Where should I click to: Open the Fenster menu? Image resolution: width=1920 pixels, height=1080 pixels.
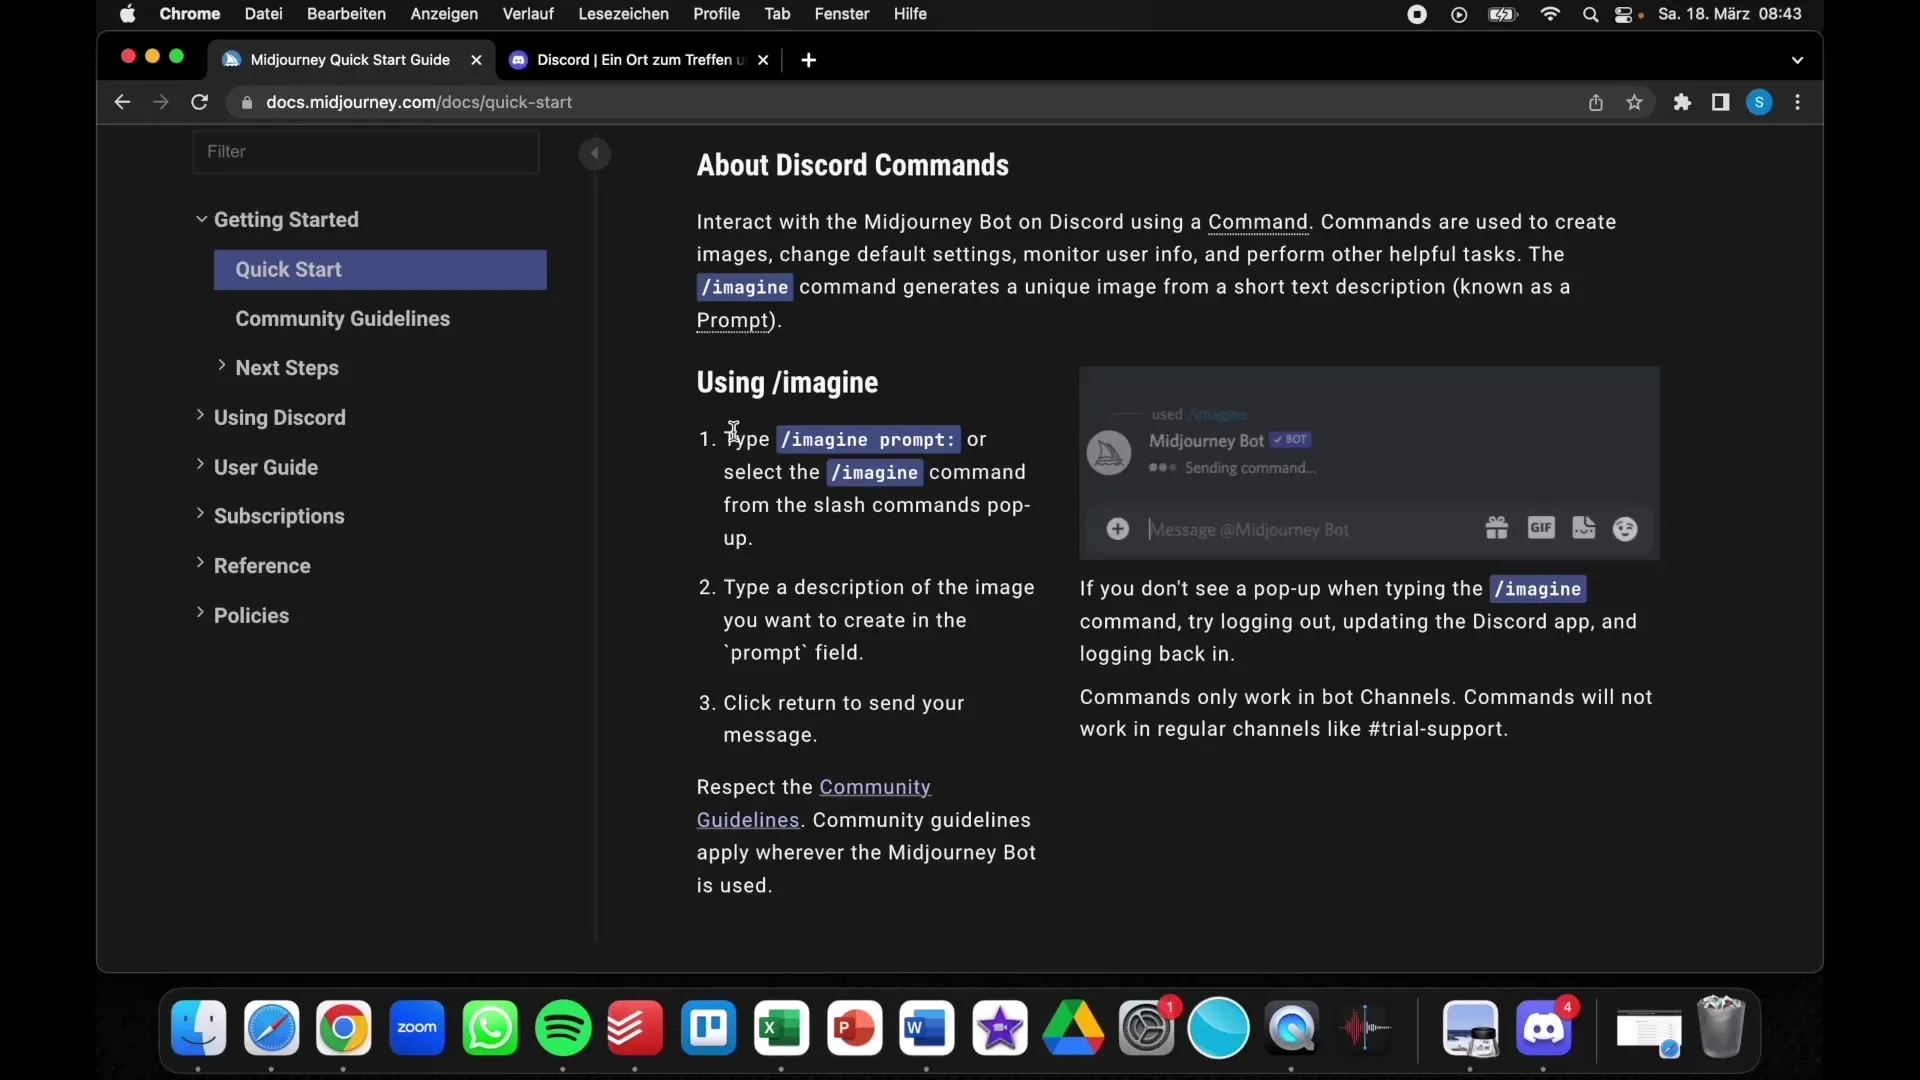[842, 14]
